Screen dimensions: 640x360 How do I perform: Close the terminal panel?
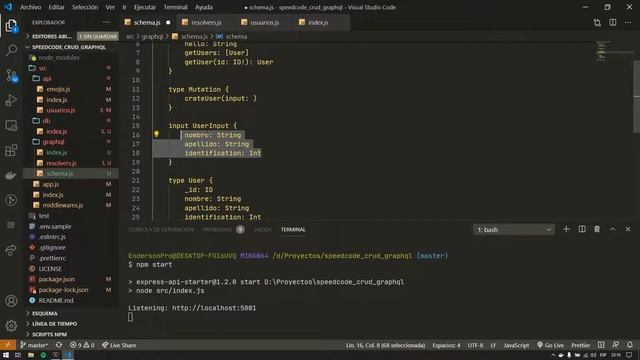coord(628,229)
